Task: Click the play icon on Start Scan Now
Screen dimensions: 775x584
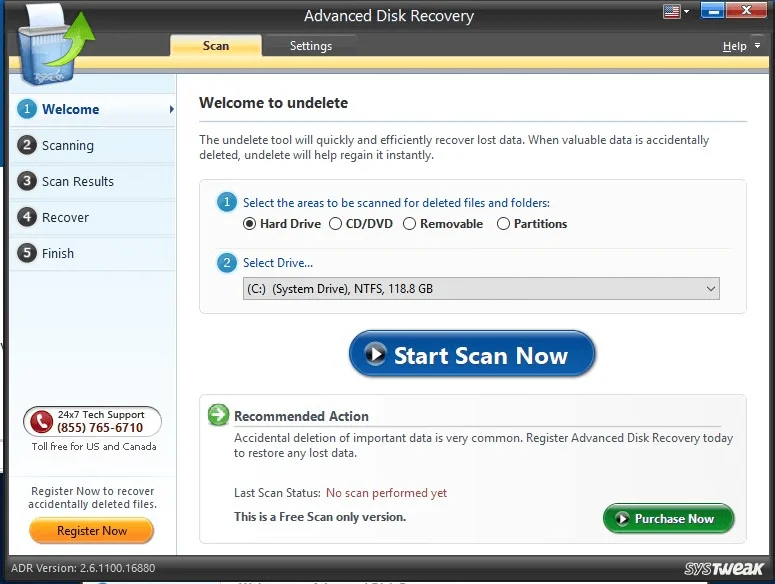Action: [375, 354]
